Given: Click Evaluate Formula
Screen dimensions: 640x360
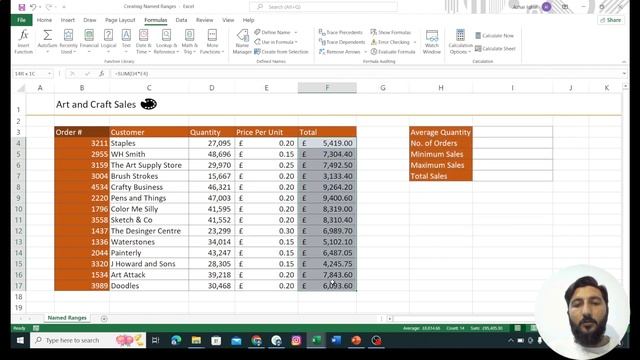Looking at the screenshot, I should (393, 52).
